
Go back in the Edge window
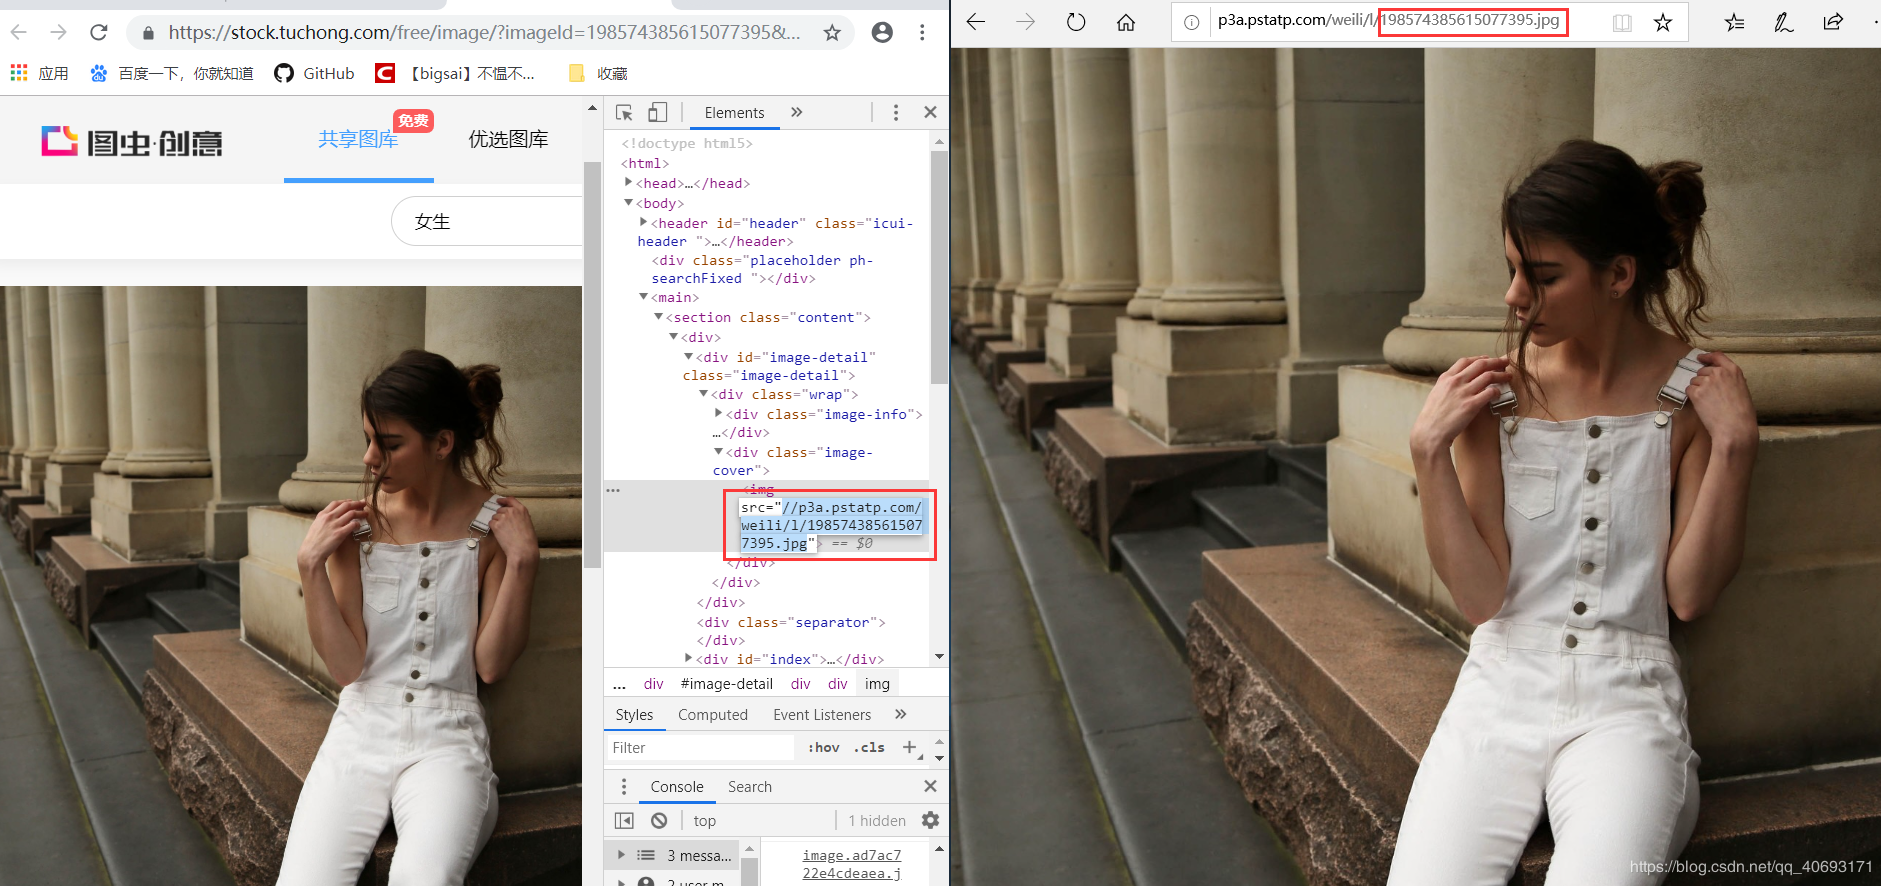coord(976,22)
